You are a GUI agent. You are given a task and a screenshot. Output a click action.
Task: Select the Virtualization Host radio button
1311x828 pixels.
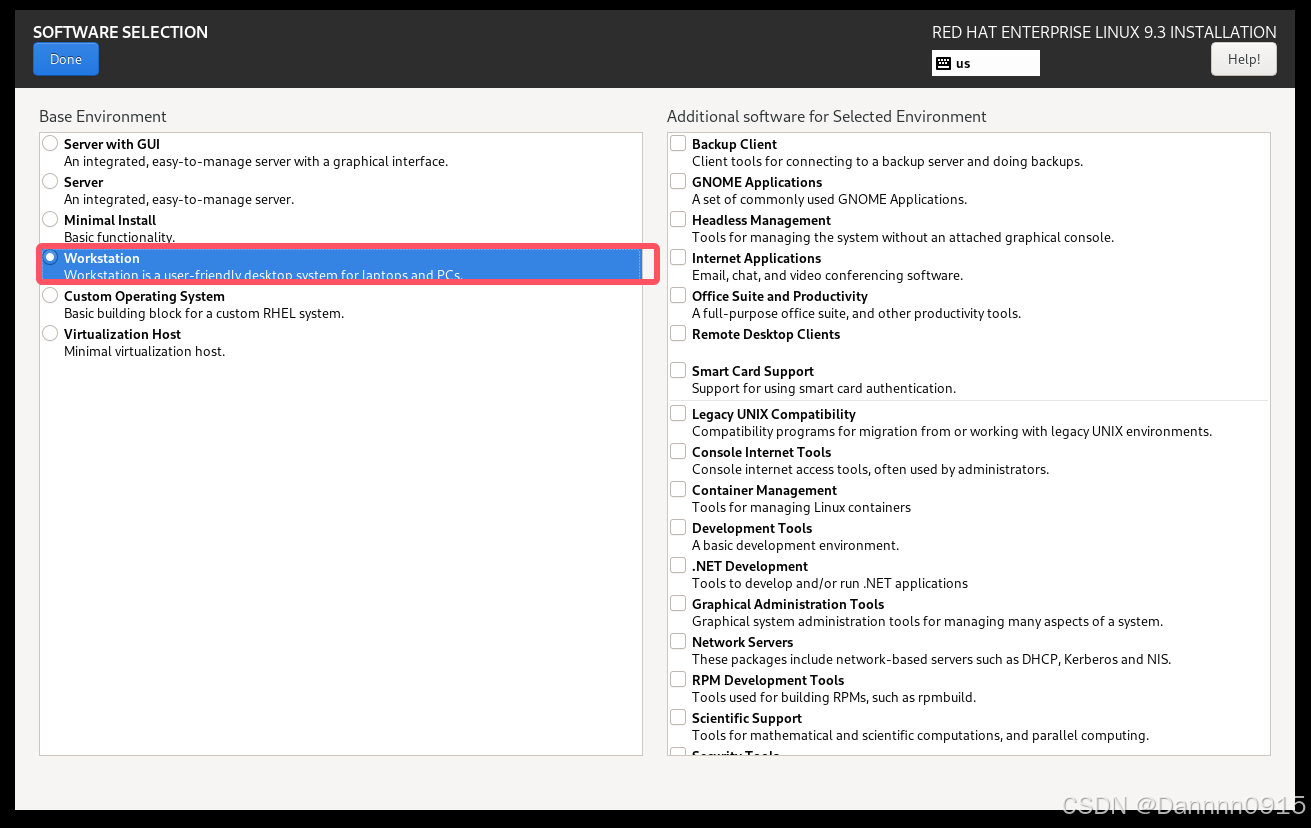click(x=50, y=334)
